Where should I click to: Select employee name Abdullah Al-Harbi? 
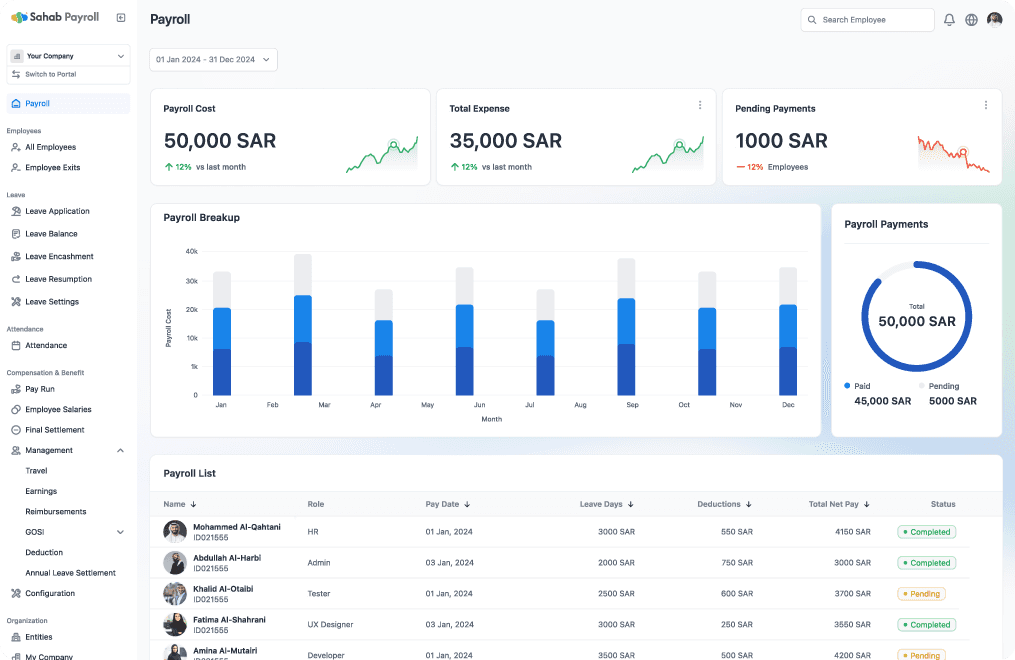point(227,558)
